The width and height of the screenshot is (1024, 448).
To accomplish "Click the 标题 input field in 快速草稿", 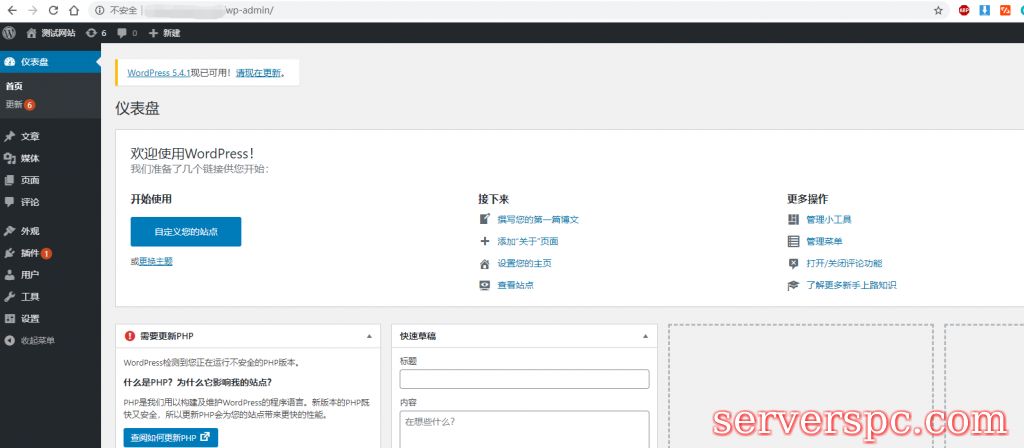I will pyautogui.click(x=524, y=379).
